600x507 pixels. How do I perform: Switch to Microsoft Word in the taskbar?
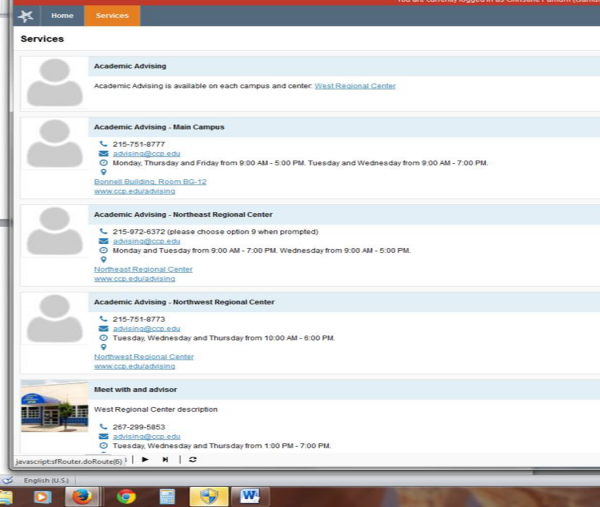pyautogui.click(x=250, y=497)
